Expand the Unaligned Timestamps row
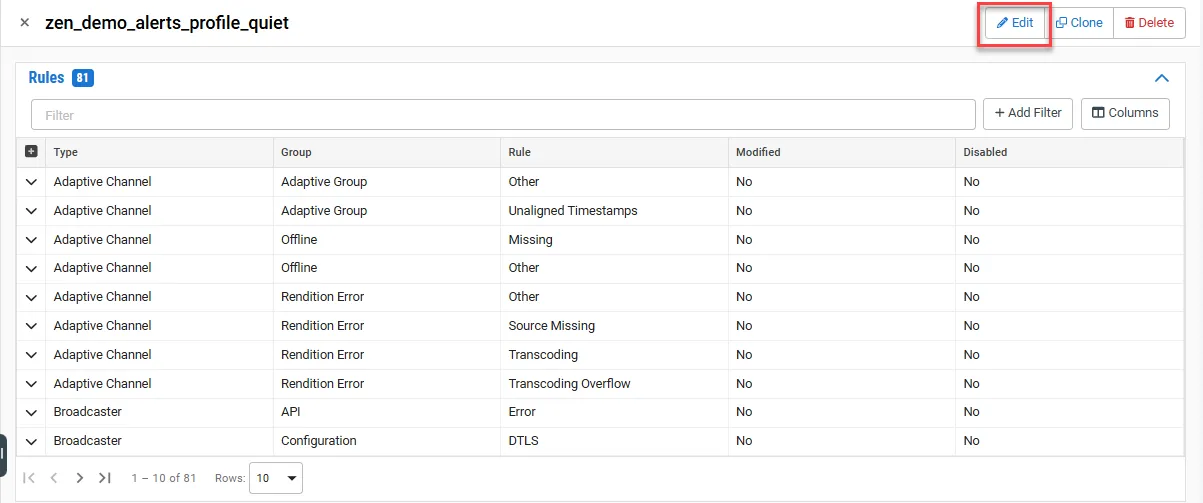 click(31, 211)
